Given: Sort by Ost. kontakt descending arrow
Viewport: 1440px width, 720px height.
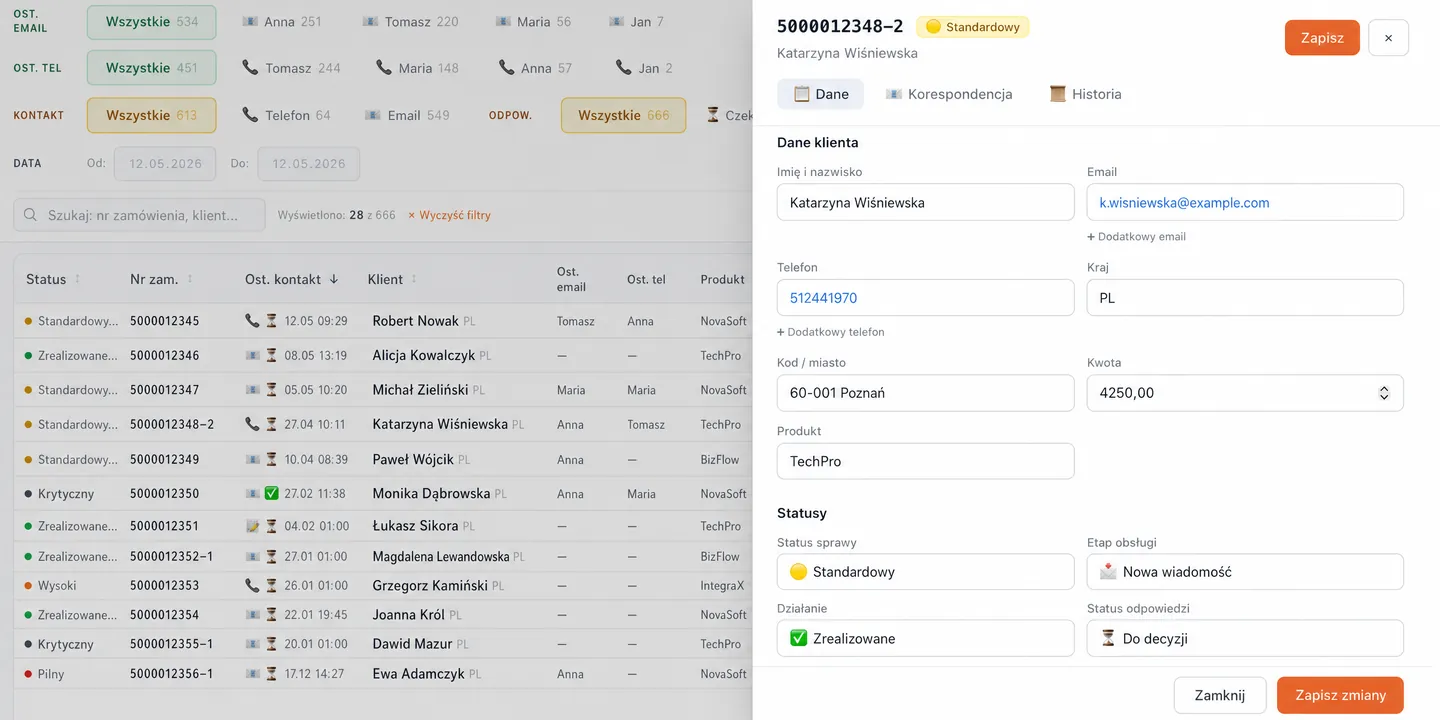Looking at the screenshot, I should tap(334, 279).
